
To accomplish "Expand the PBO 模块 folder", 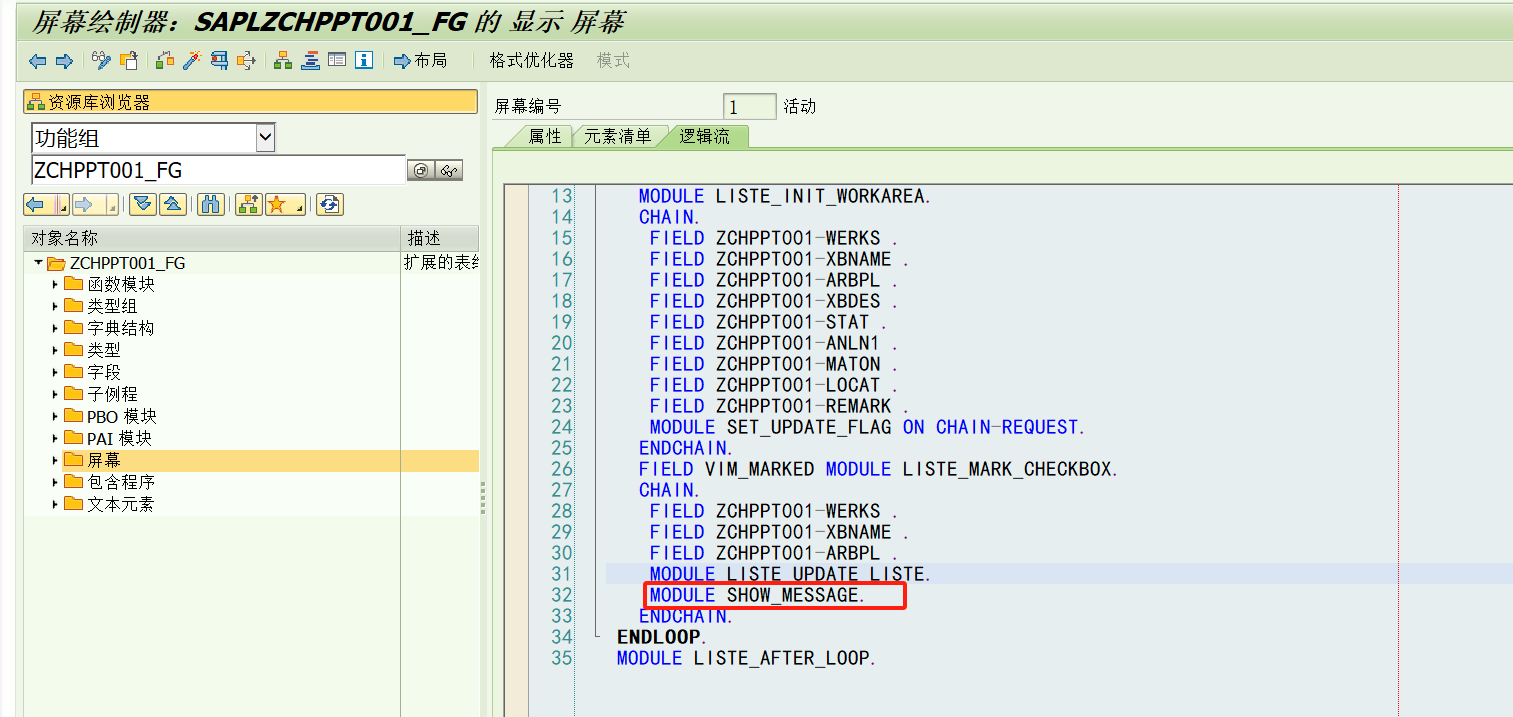I will tap(55, 417).
